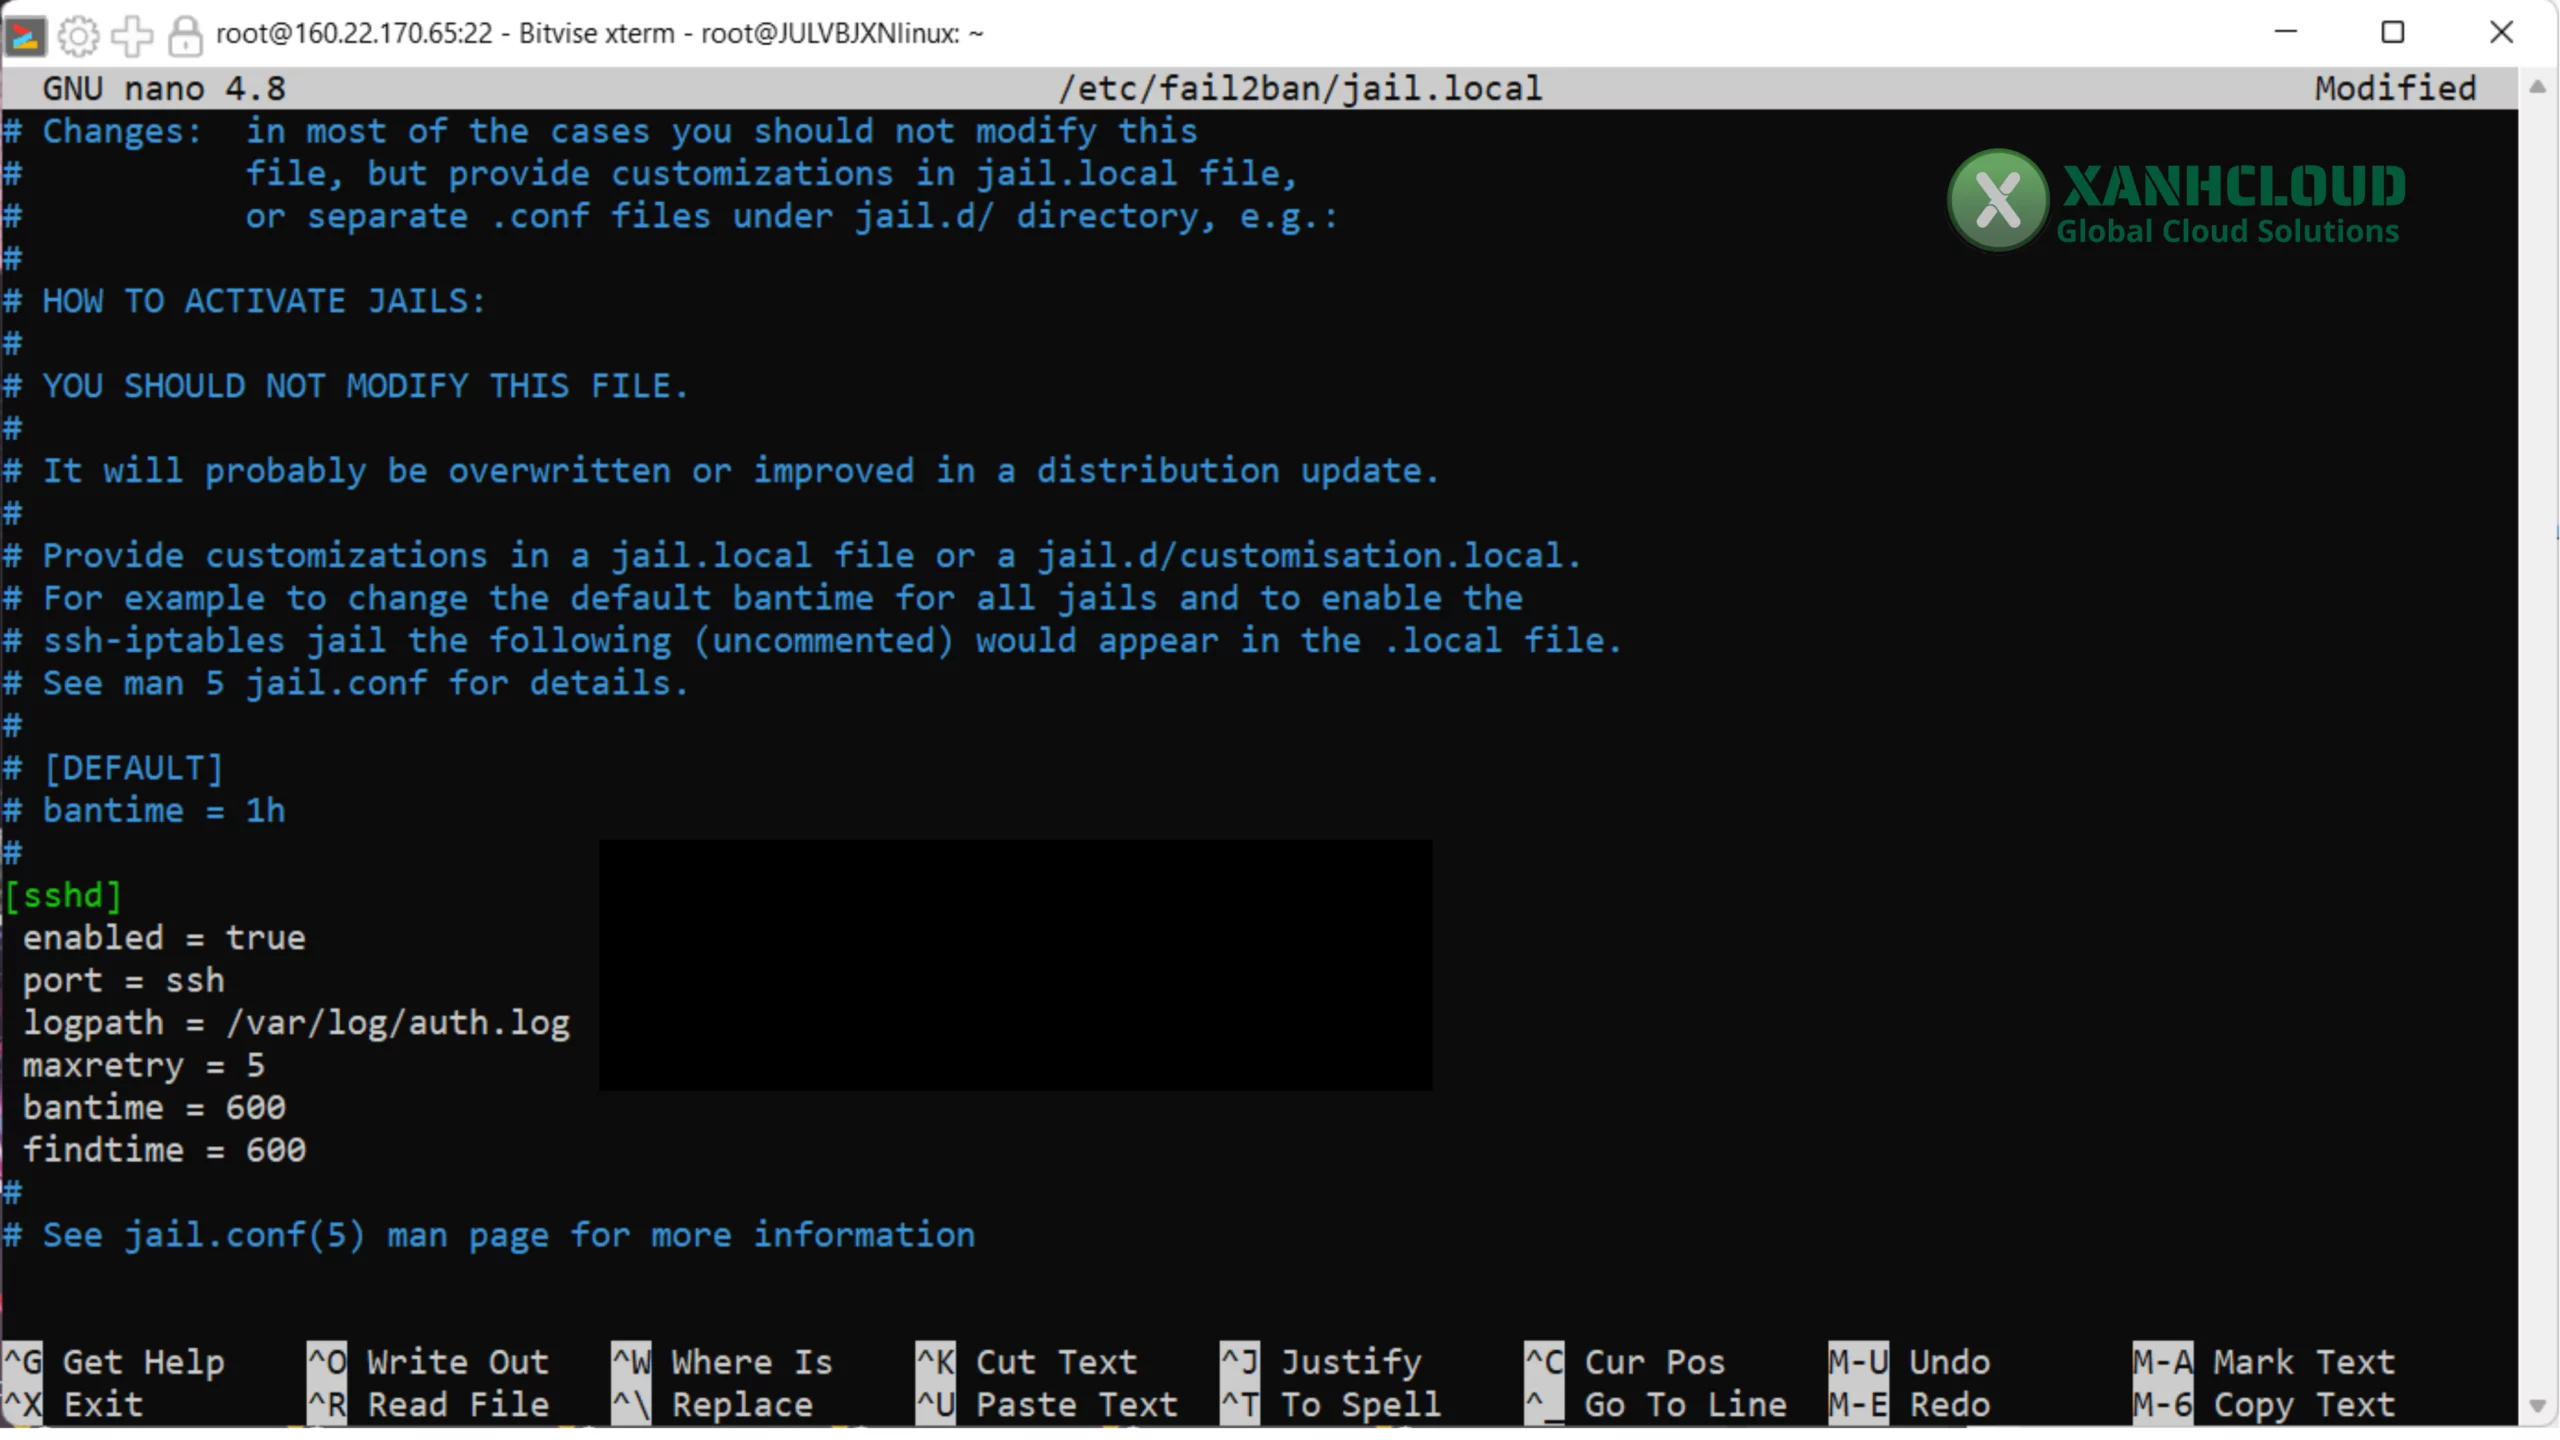Viewport: 2560px width, 1440px height.
Task: Select the Read File command
Action: 456,1404
